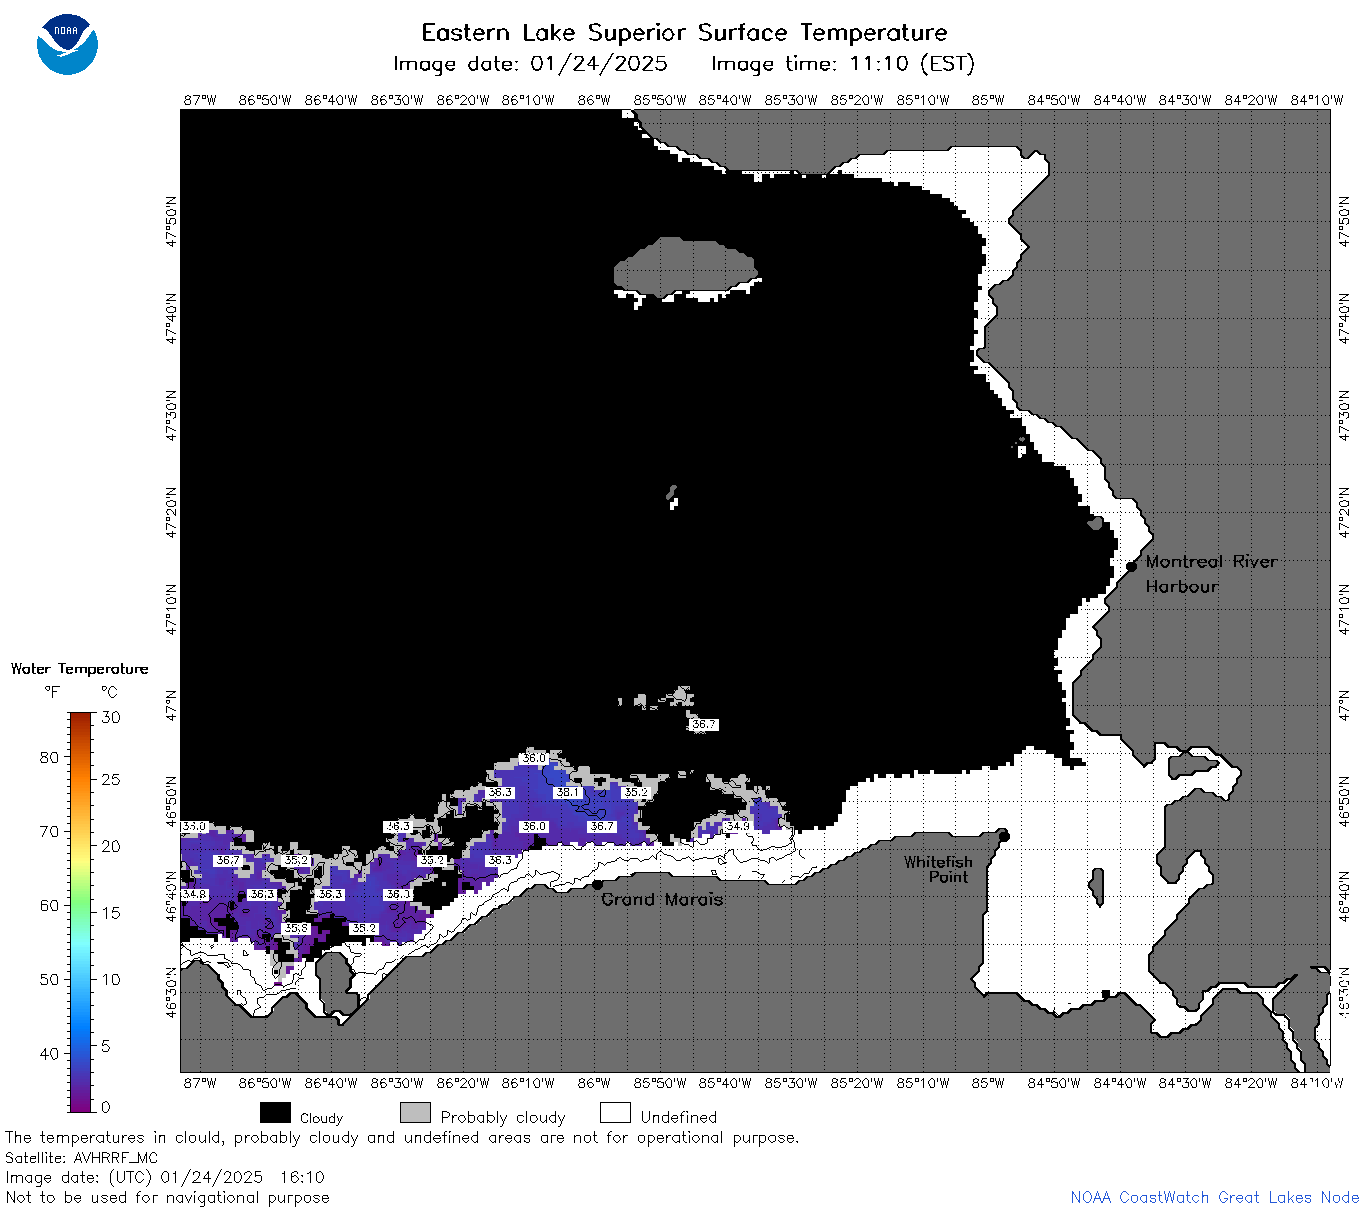Click the 15 Celsius tick label
Image resolution: width=1370 pixels, height=1213 pixels.
[111, 912]
